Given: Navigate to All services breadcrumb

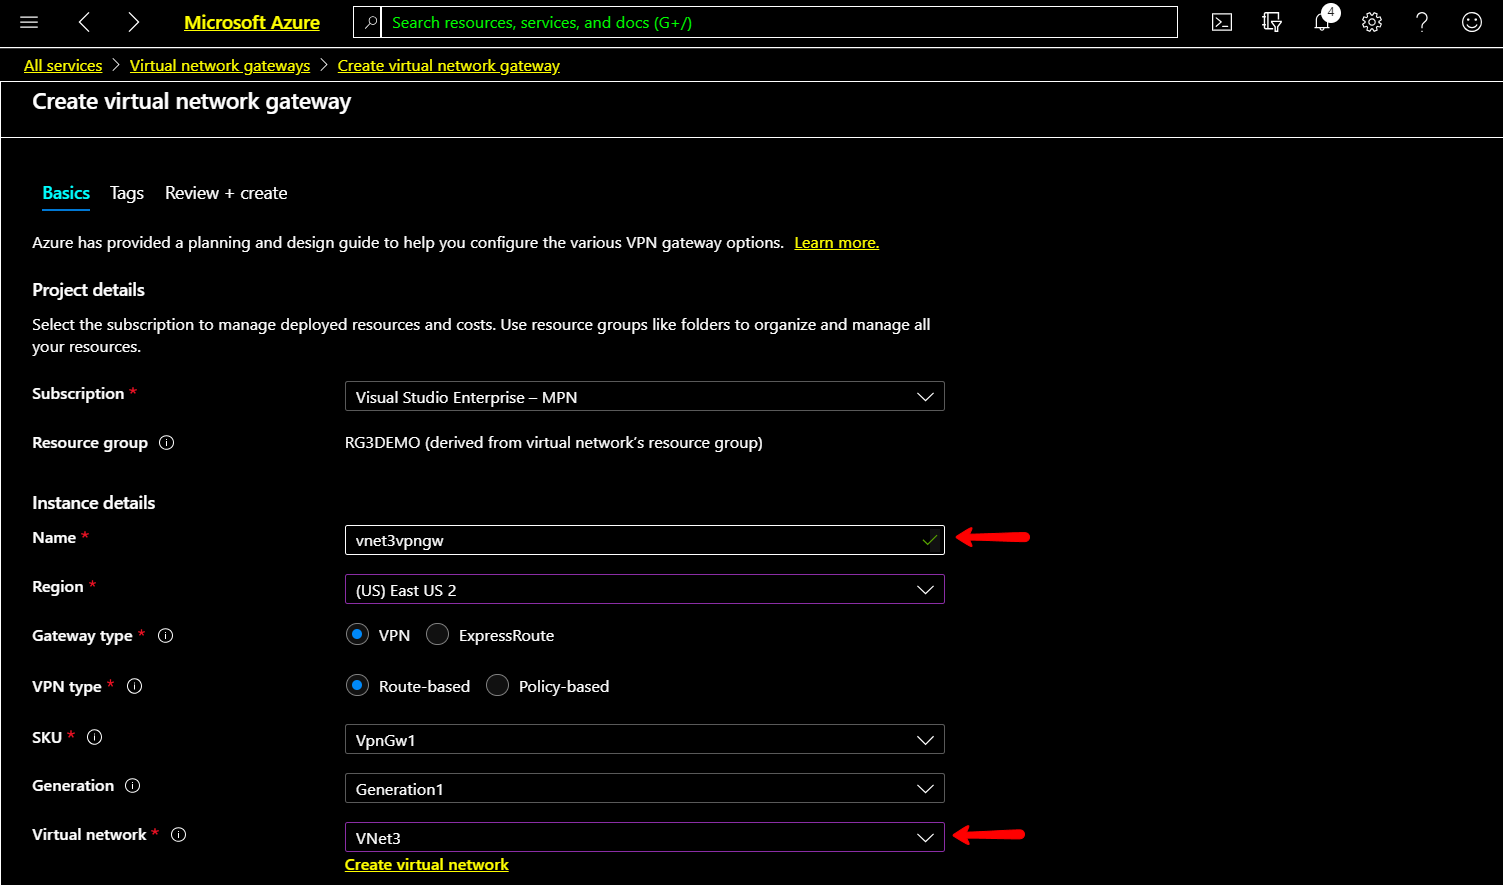Looking at the screenshot, I should pos(63,65).
